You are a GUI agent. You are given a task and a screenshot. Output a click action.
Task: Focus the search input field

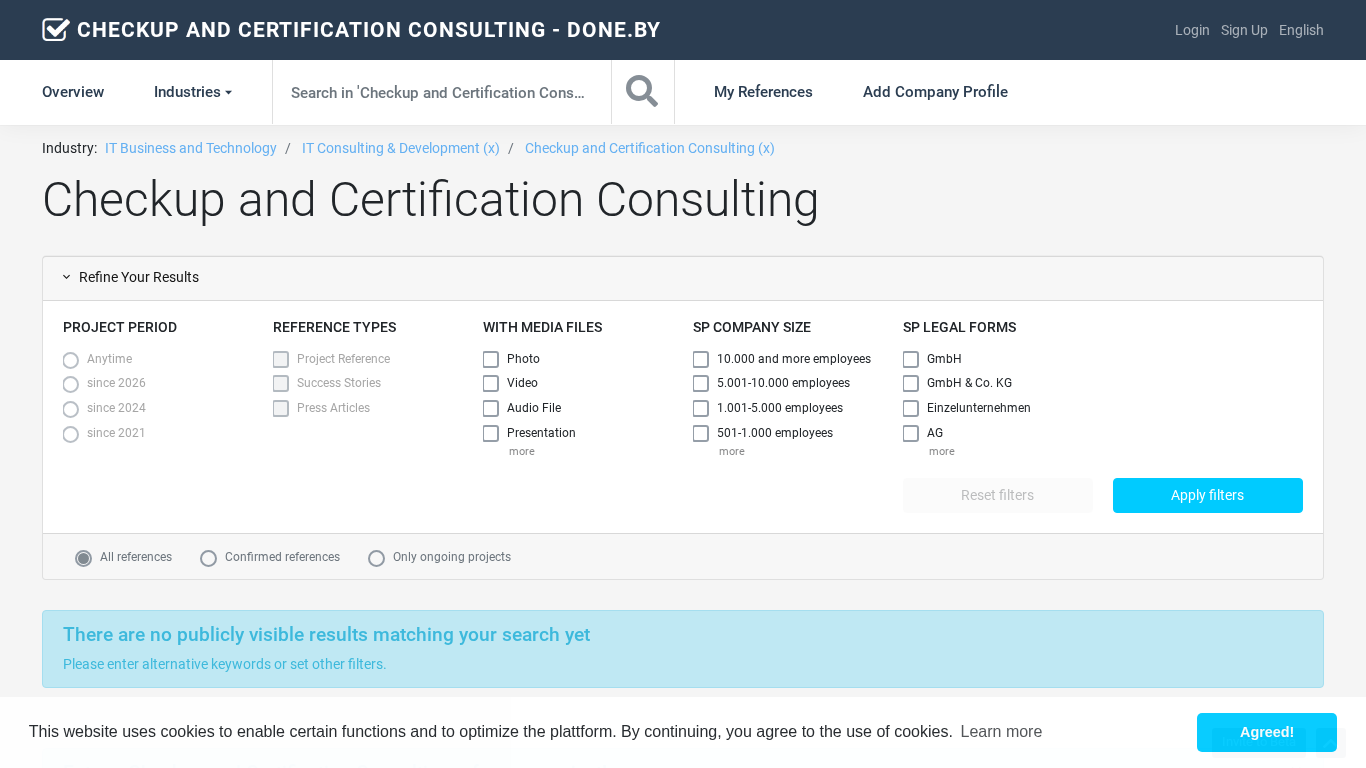point(440,92)
